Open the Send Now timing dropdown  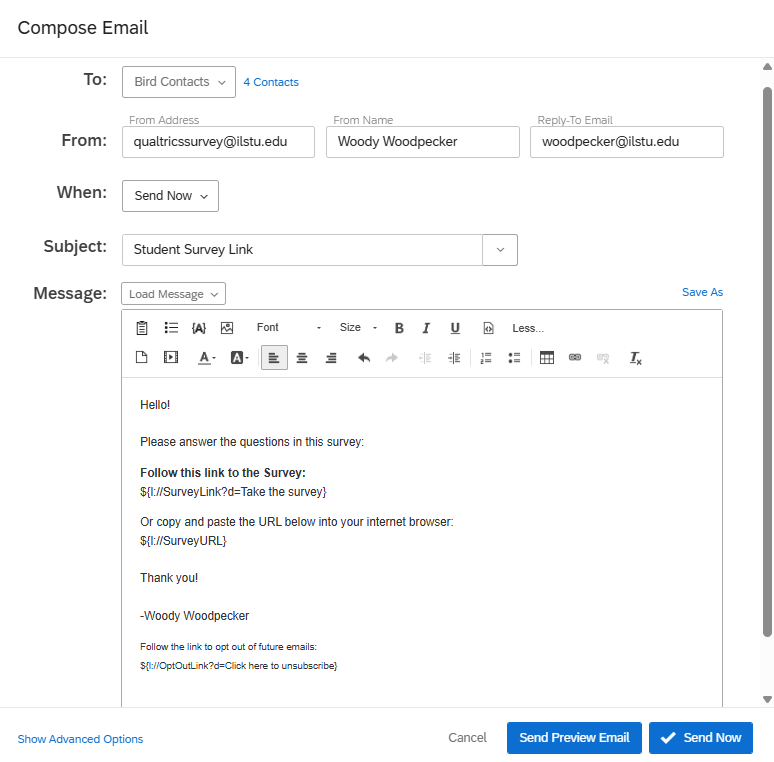[x=170, y=196]
